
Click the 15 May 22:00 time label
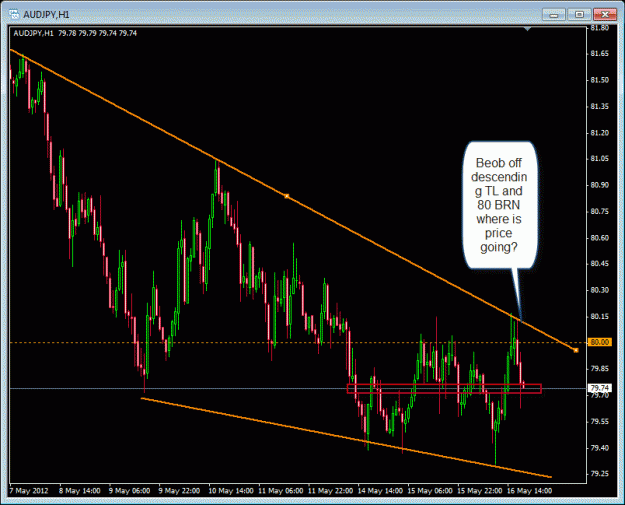pos(480,491)
